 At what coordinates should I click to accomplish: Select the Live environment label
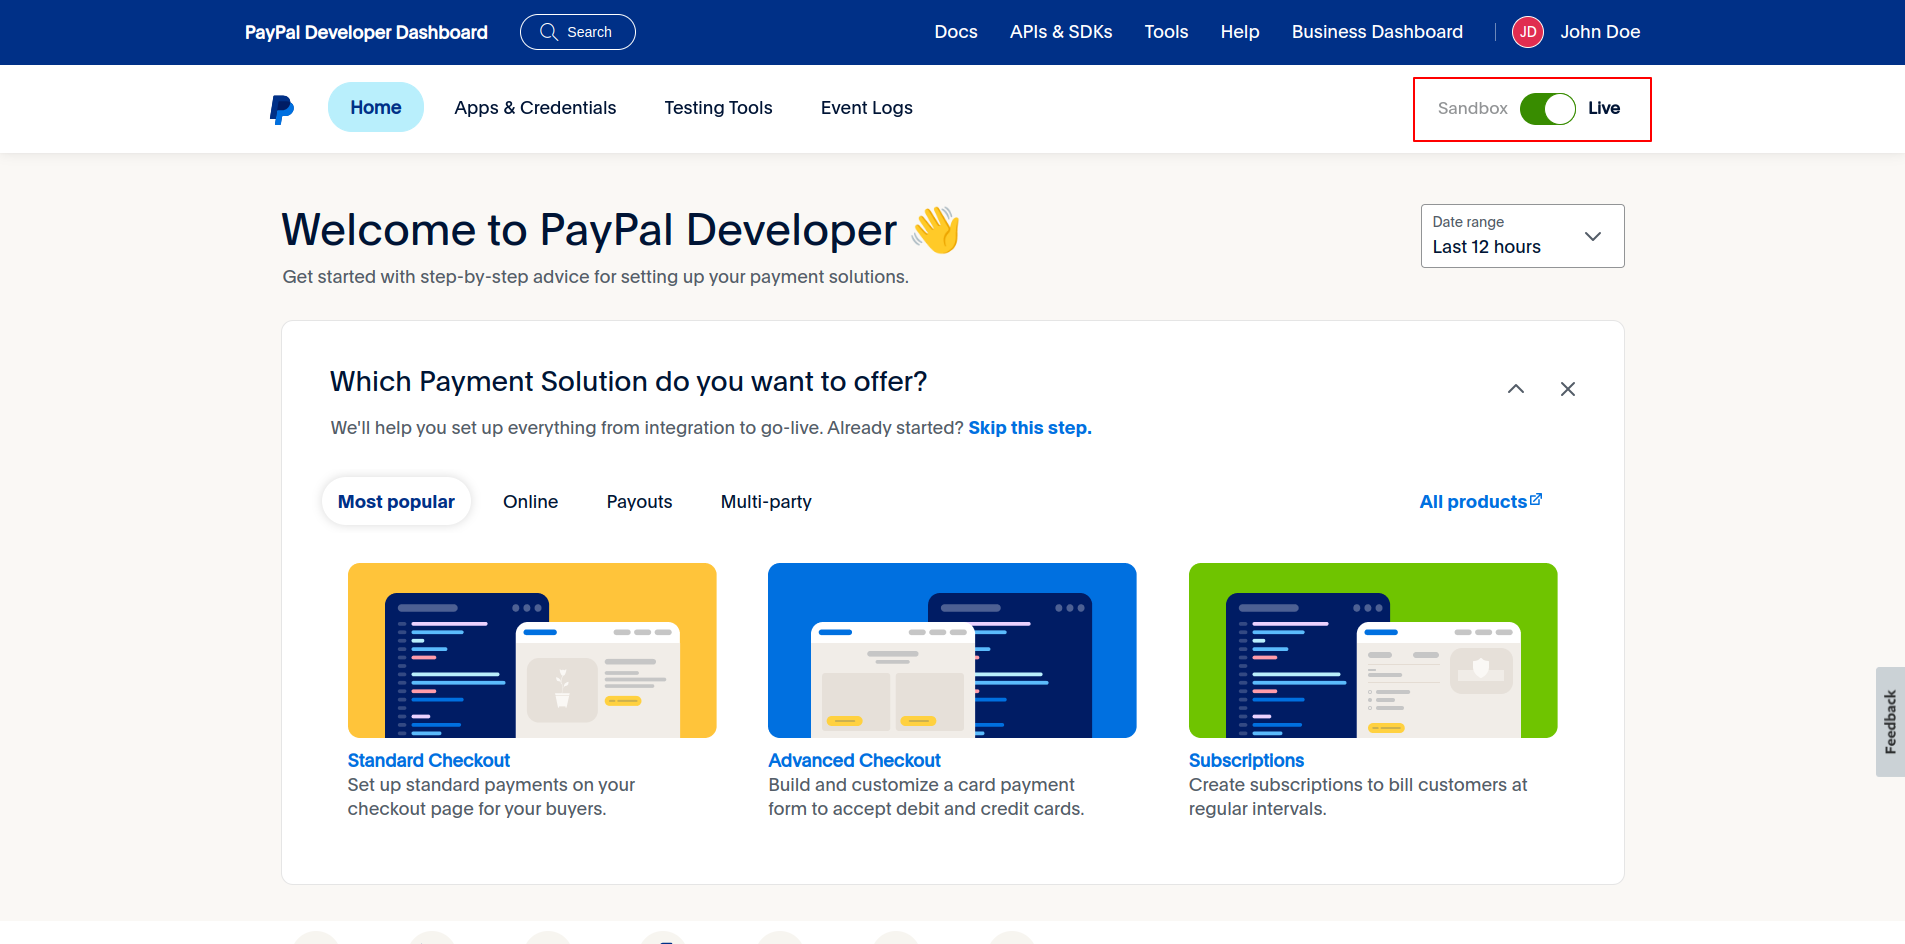click(1604, 108)
